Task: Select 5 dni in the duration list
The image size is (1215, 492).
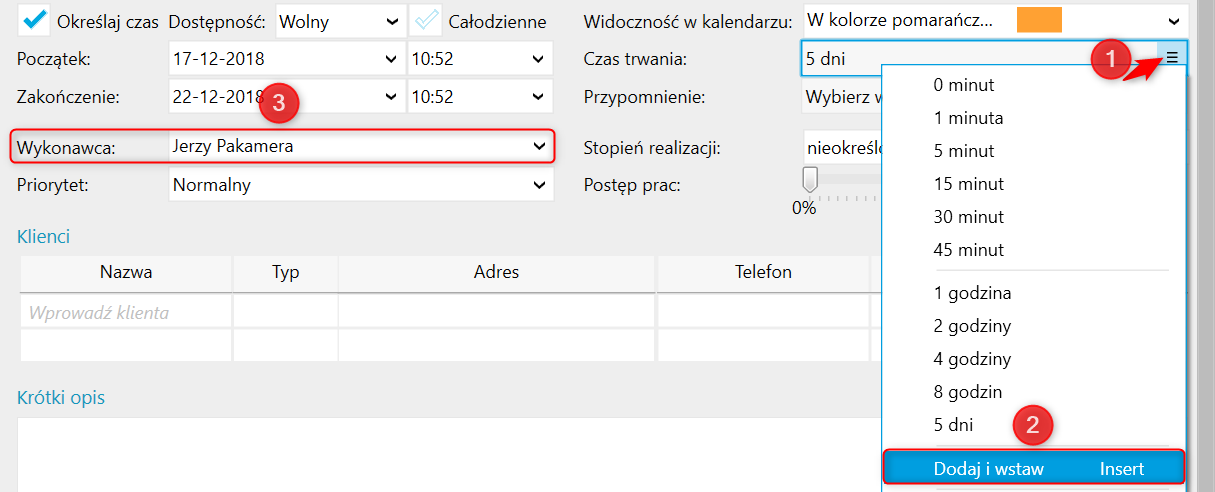Action: pyautogui.click(x=953, y=424)
